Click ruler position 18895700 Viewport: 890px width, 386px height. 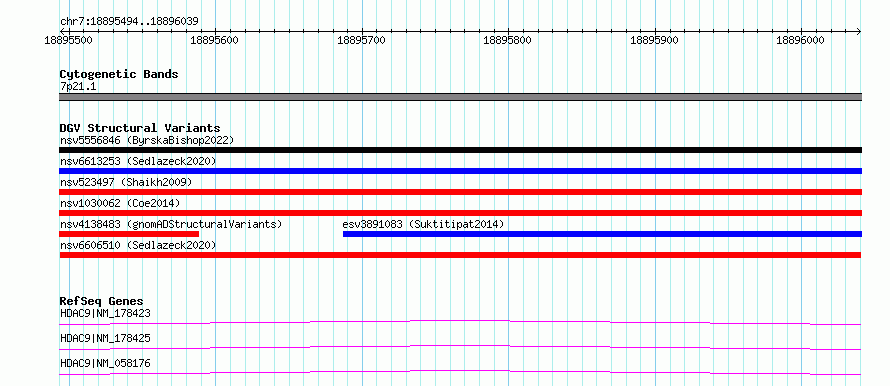point(362,40)
